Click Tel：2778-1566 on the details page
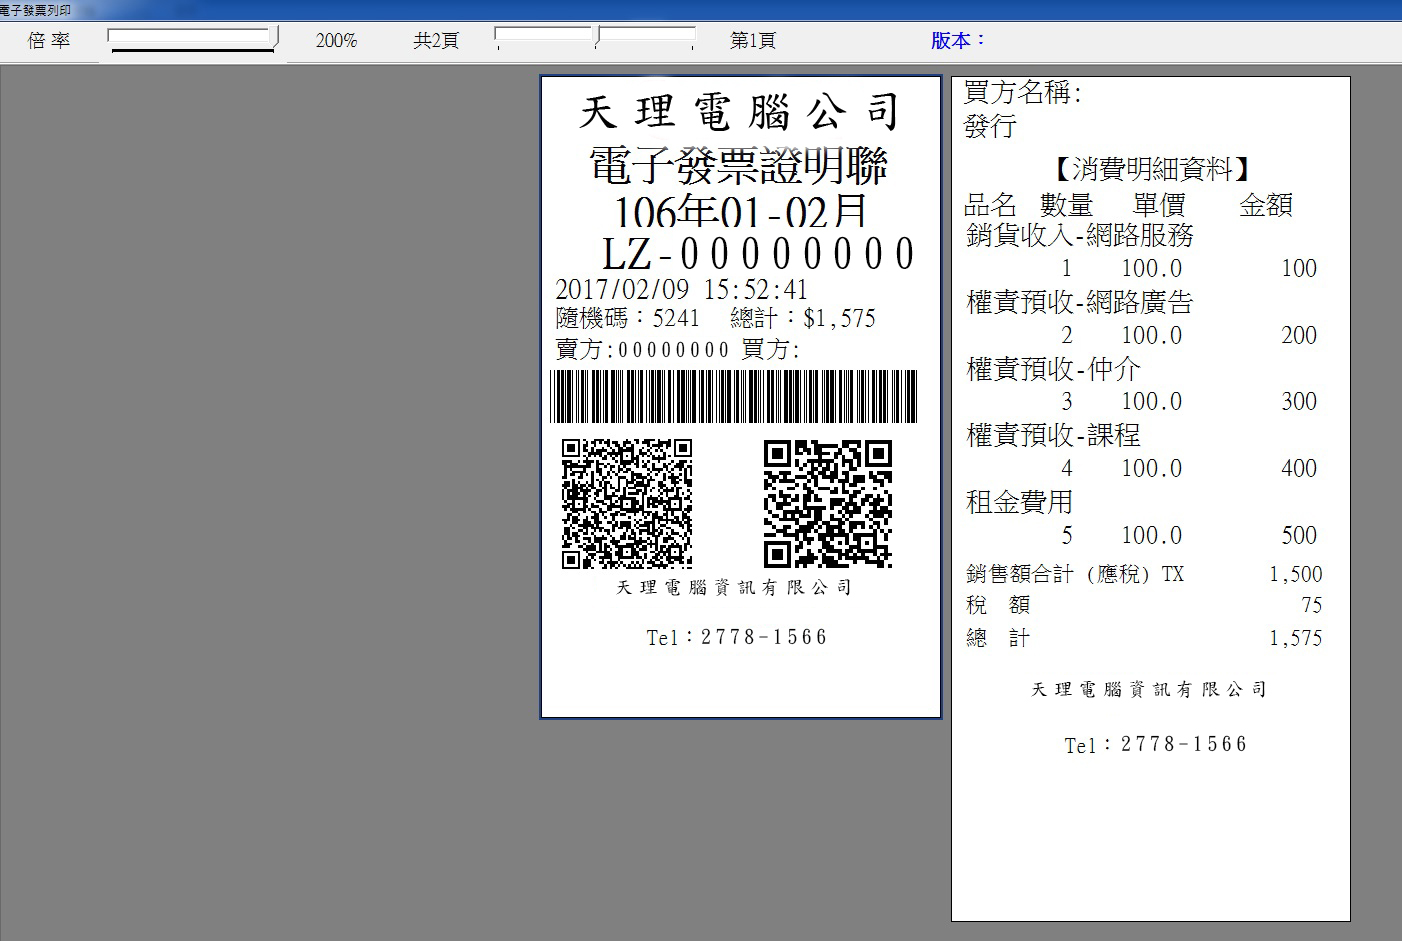The image size is (1402, 941). 1156,744
